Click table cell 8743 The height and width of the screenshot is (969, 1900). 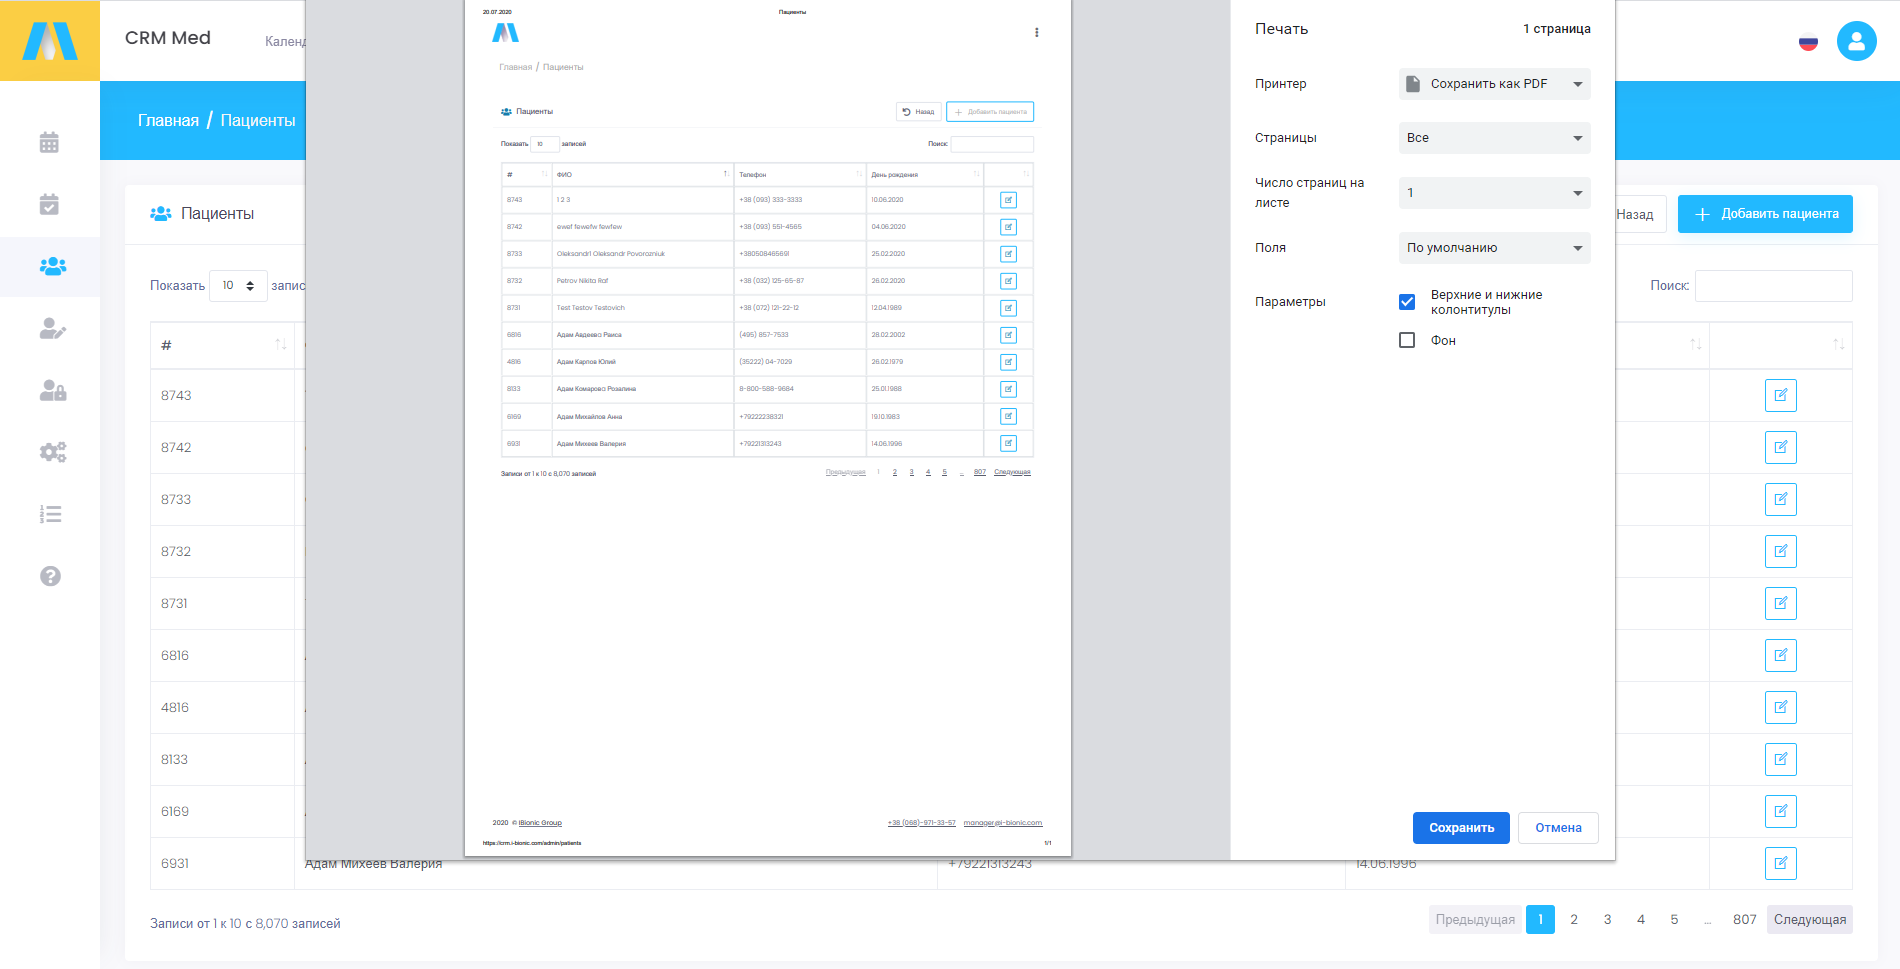pyautogui.click(x=222, y=395)
